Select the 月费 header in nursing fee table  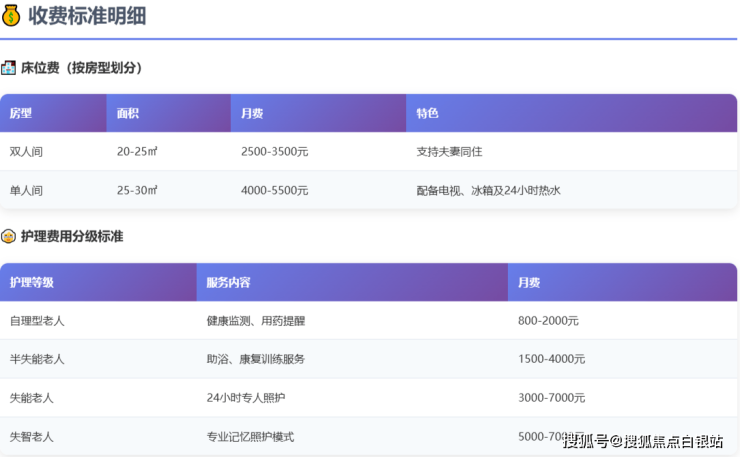tap(529, 283)
